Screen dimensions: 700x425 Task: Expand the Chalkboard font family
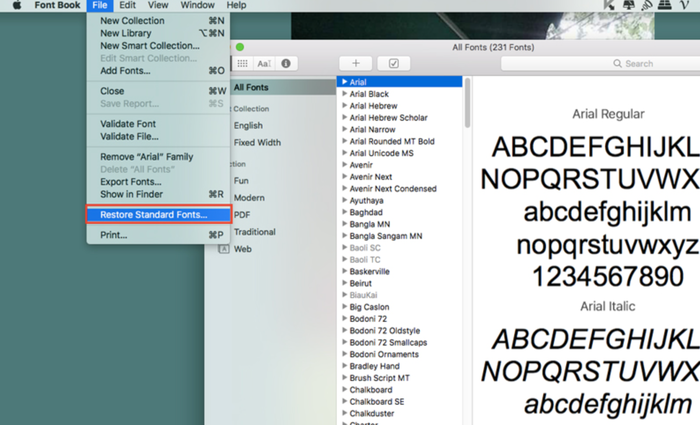(x=345, y=389)
